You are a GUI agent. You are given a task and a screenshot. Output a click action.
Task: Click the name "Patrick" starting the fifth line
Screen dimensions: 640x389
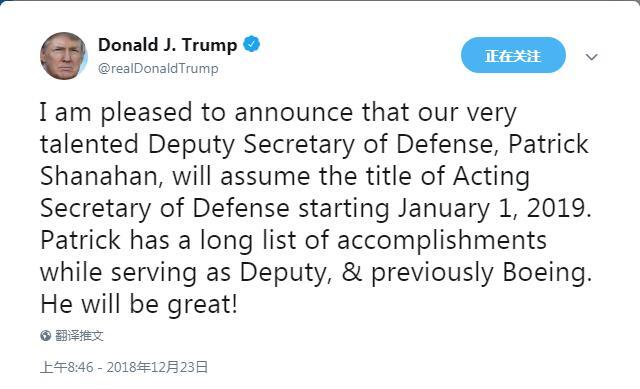tap(80, 240)
